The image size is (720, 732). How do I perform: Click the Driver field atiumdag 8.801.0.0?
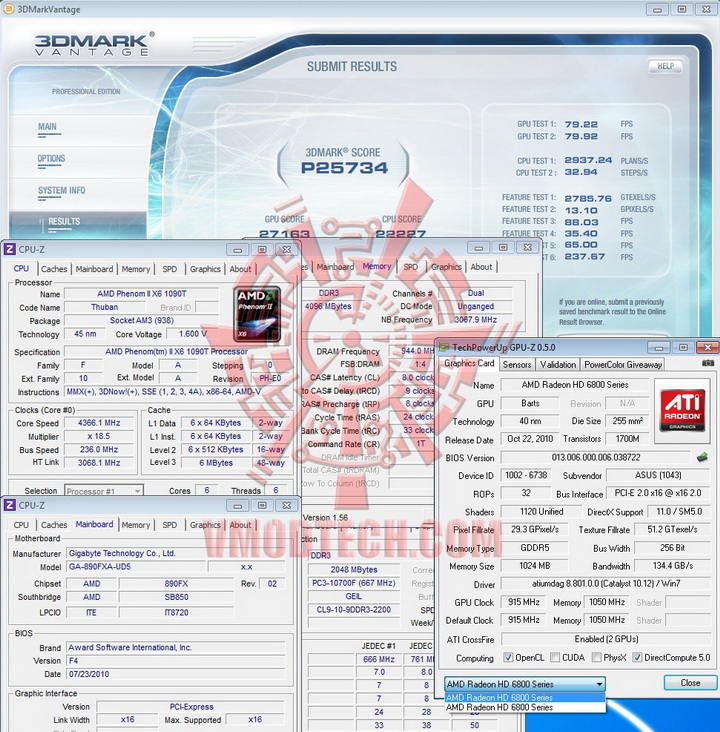coord(606,584)
